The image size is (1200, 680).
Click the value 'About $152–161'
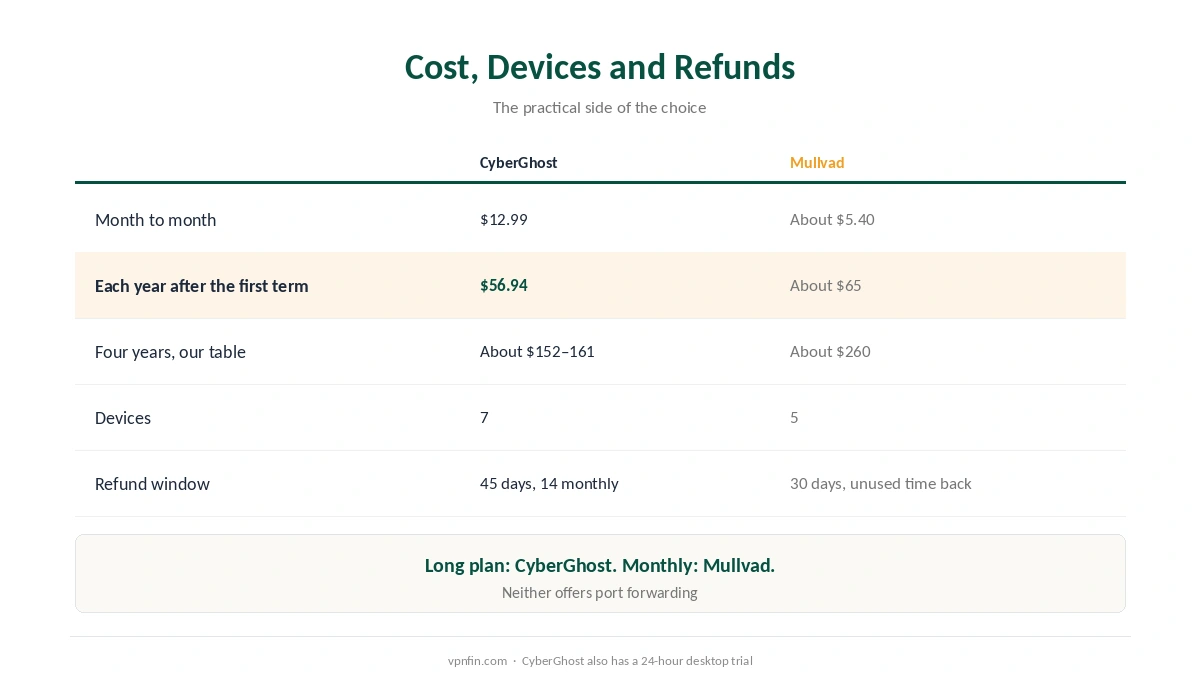coord(537,352)
